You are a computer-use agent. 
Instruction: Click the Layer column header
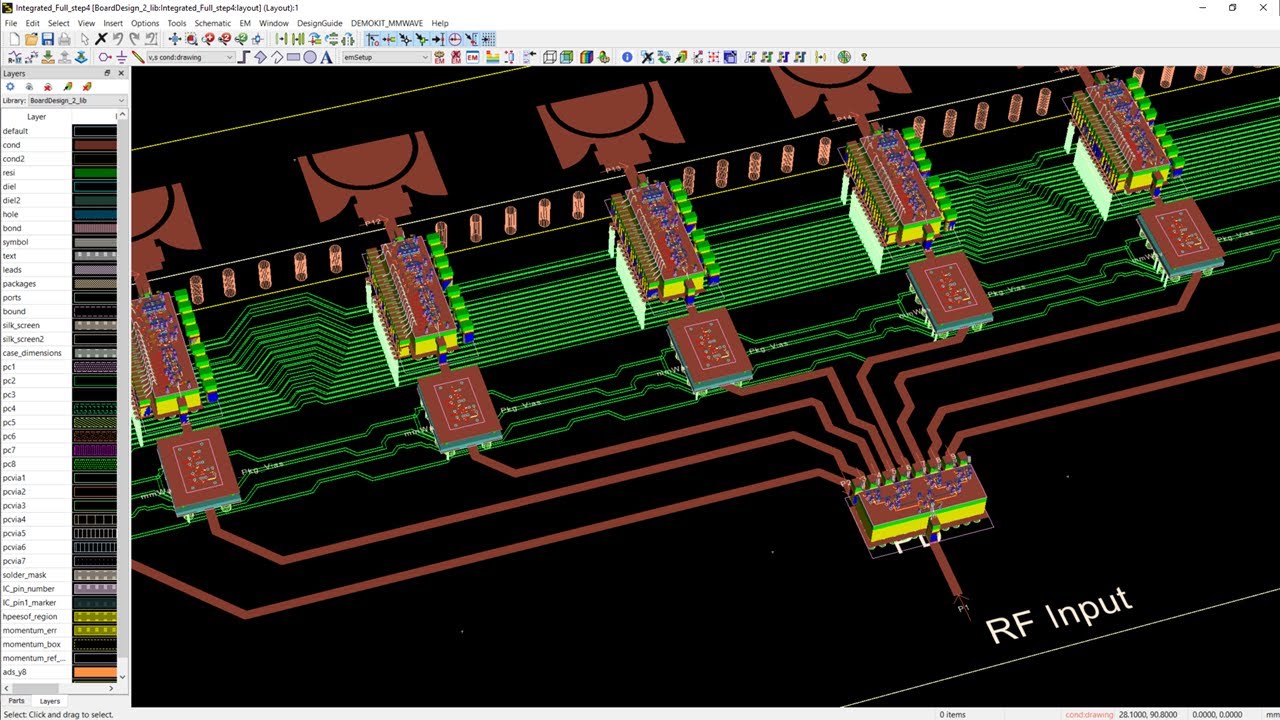point(36,117)
